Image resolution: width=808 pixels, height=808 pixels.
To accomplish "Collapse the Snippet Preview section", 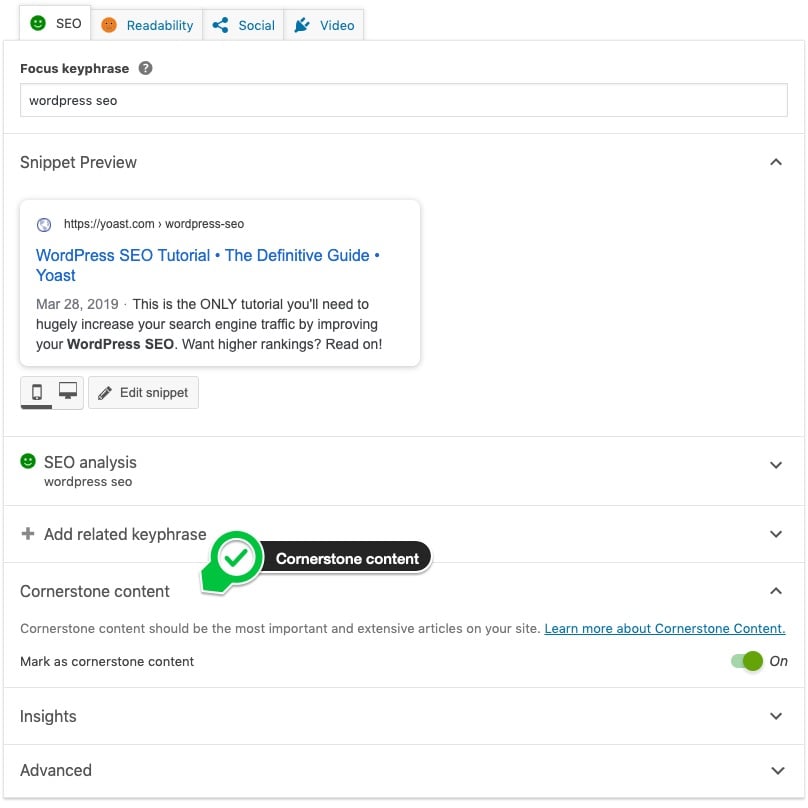I will (x=775, y=162).
